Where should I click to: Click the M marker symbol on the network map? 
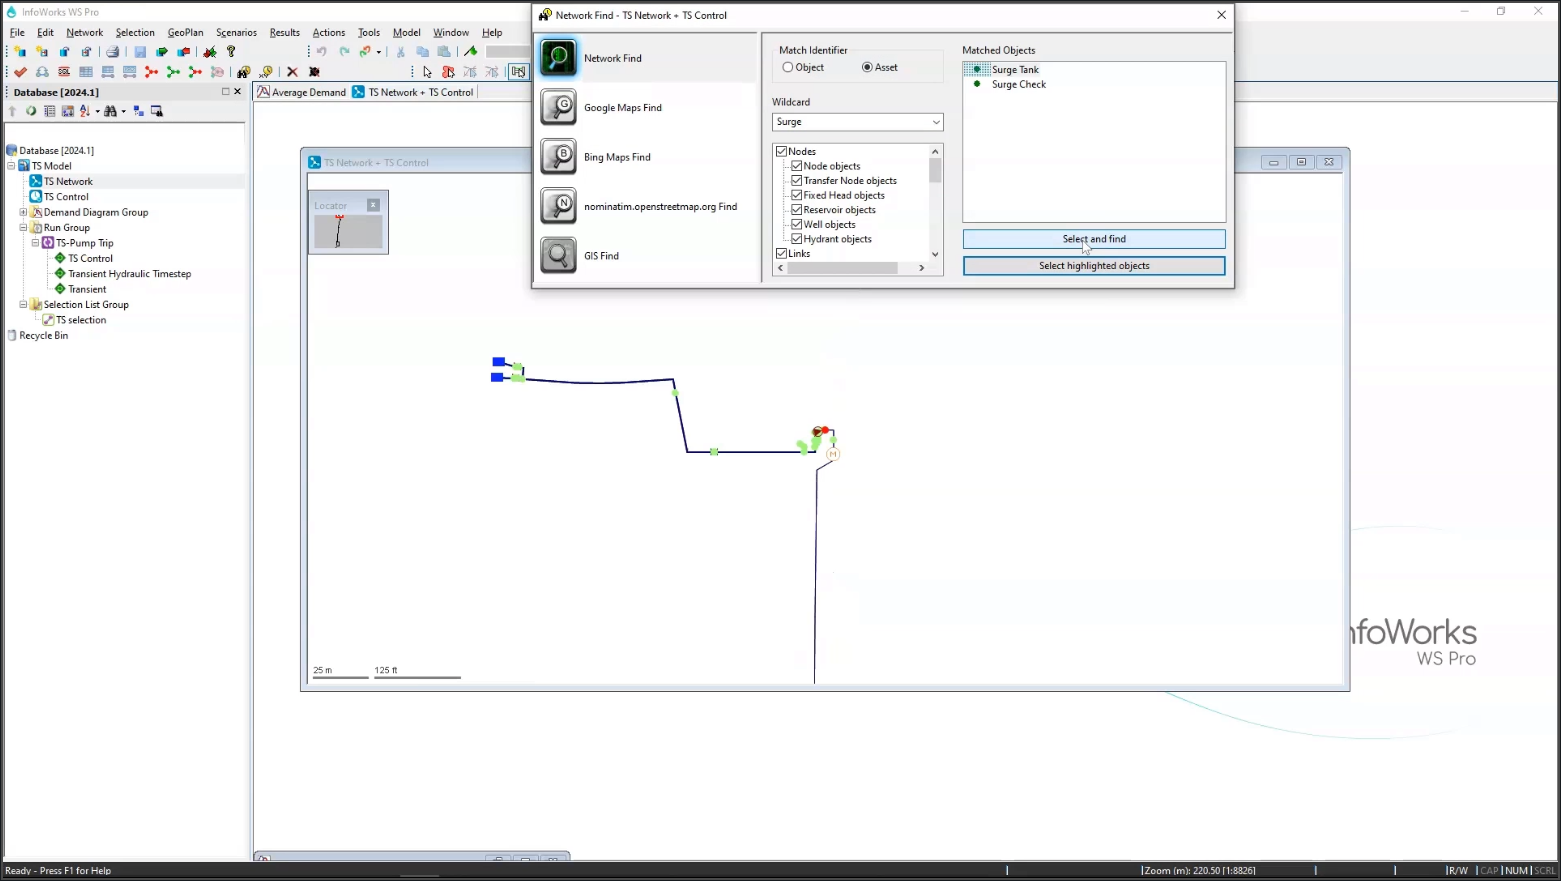click(833, 454)
